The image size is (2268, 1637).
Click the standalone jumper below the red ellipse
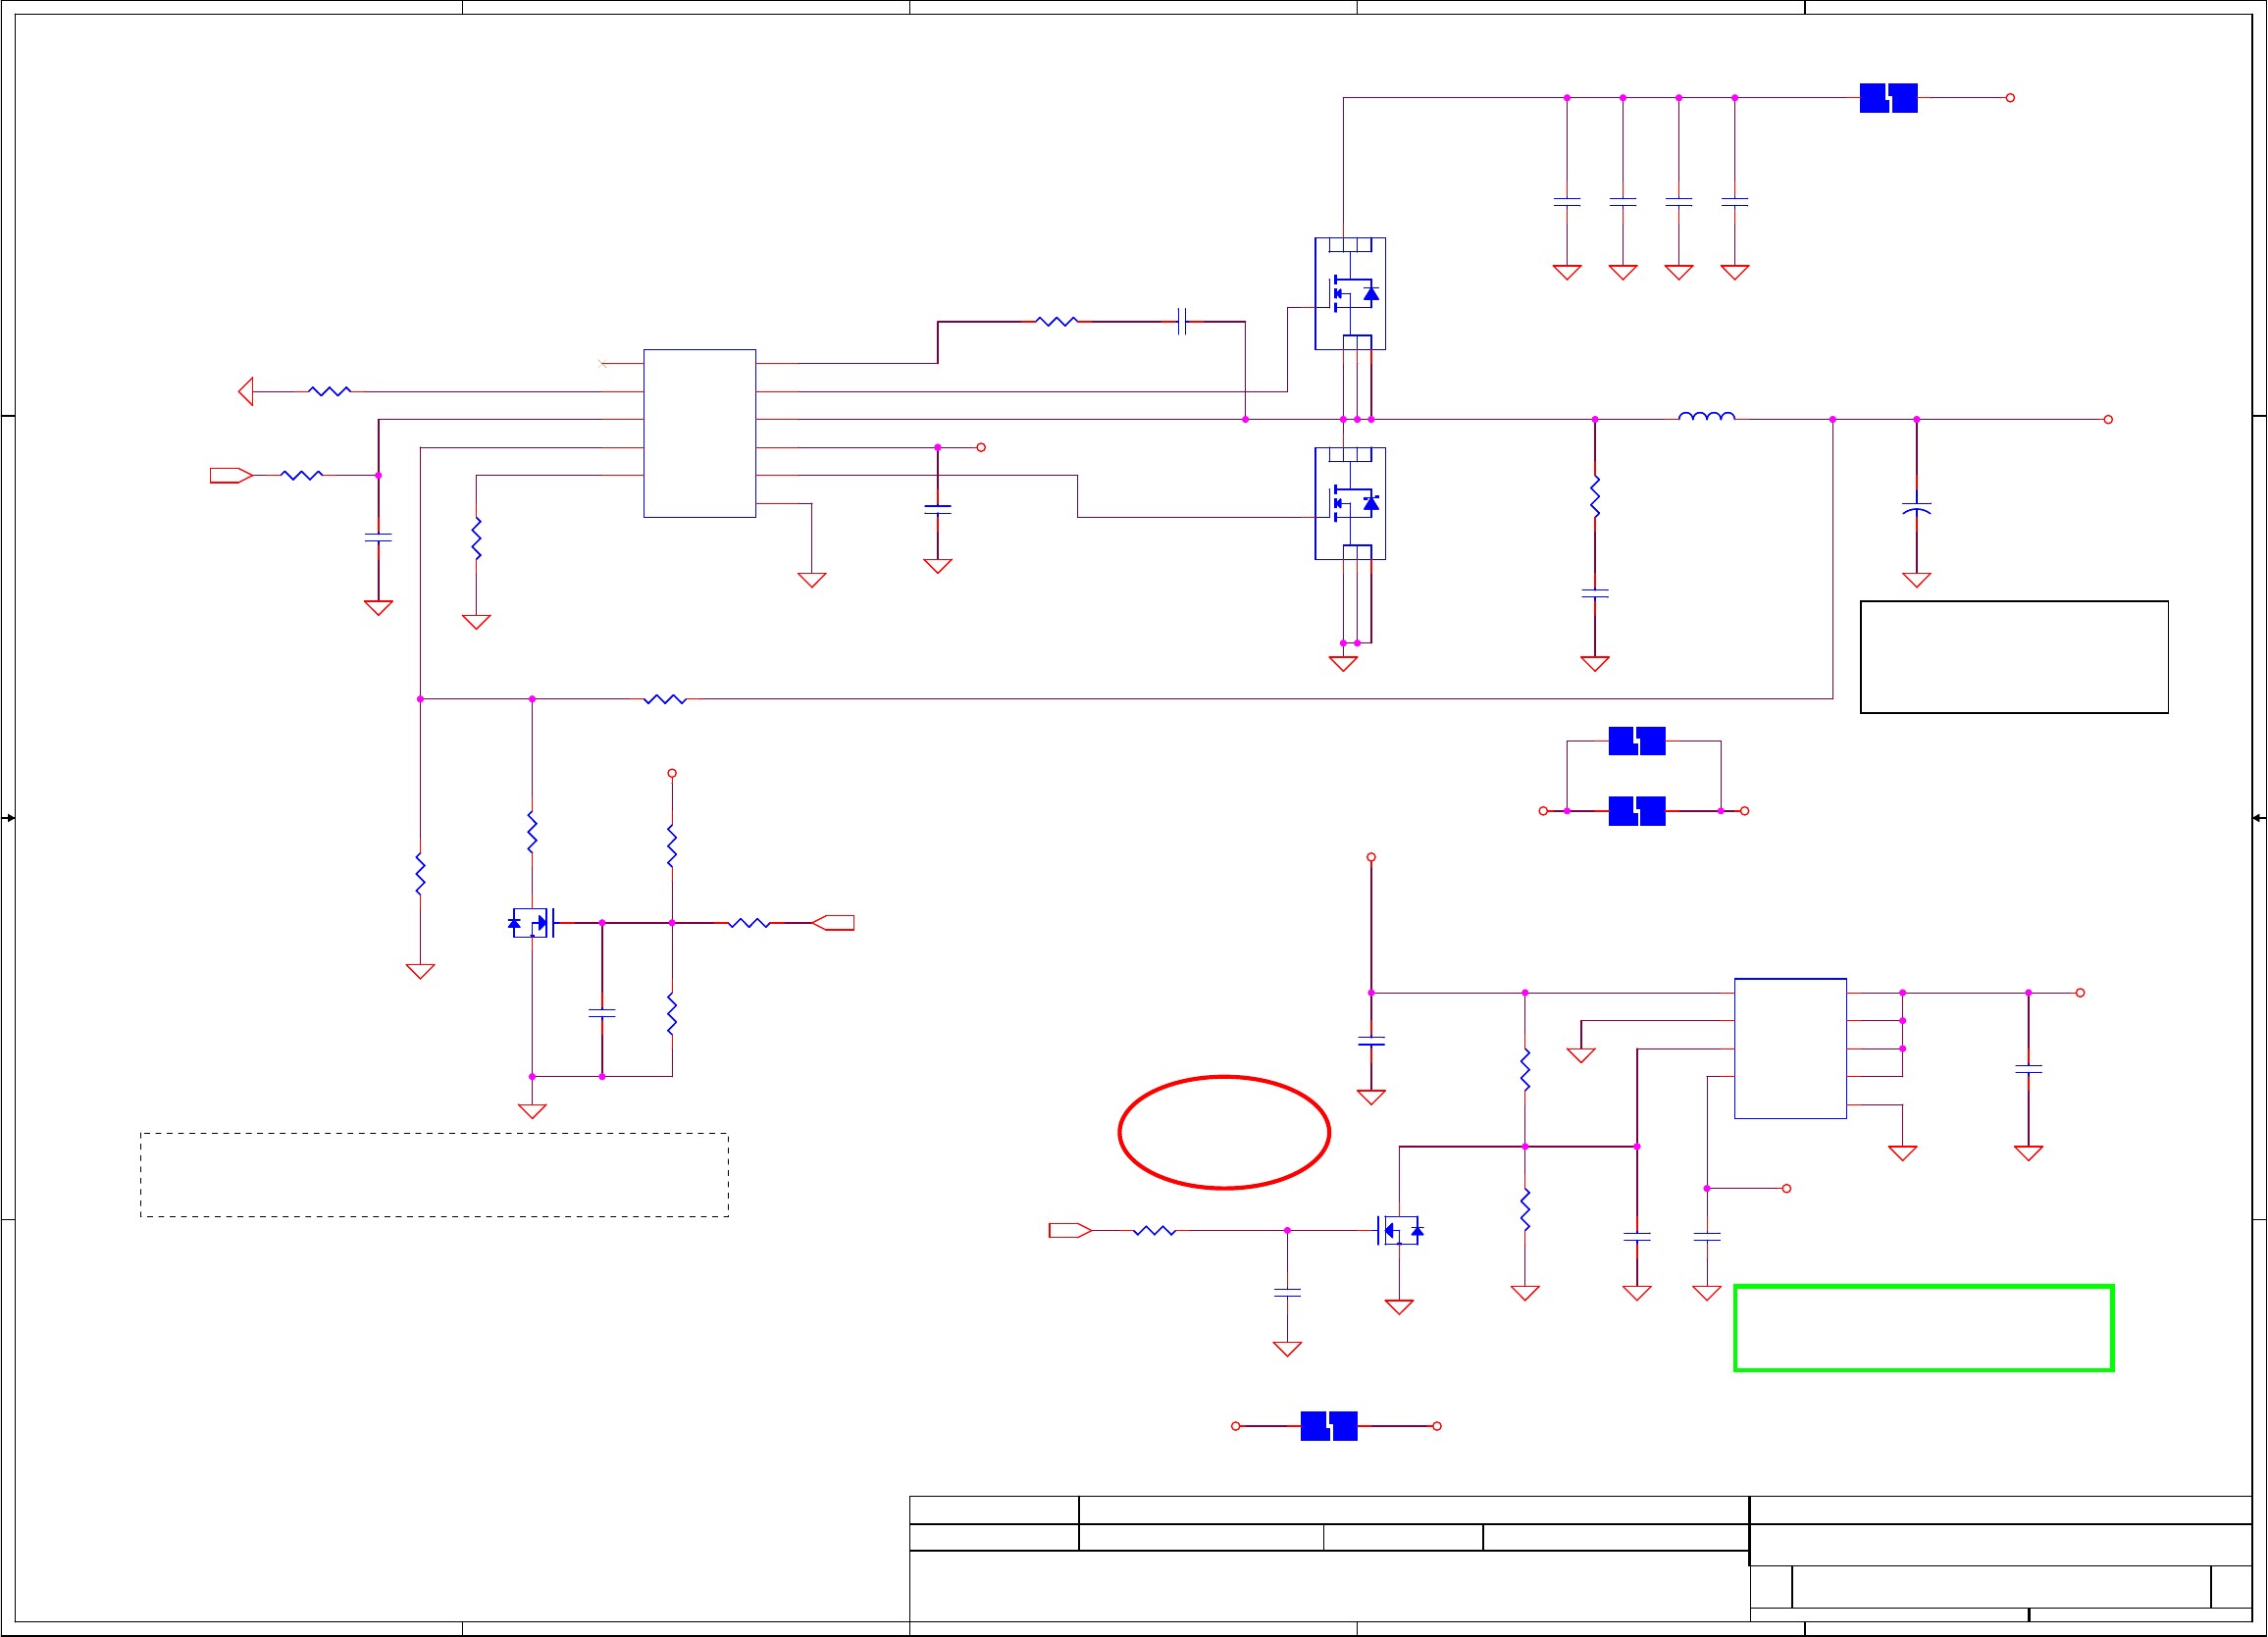coord(1329,1426)
